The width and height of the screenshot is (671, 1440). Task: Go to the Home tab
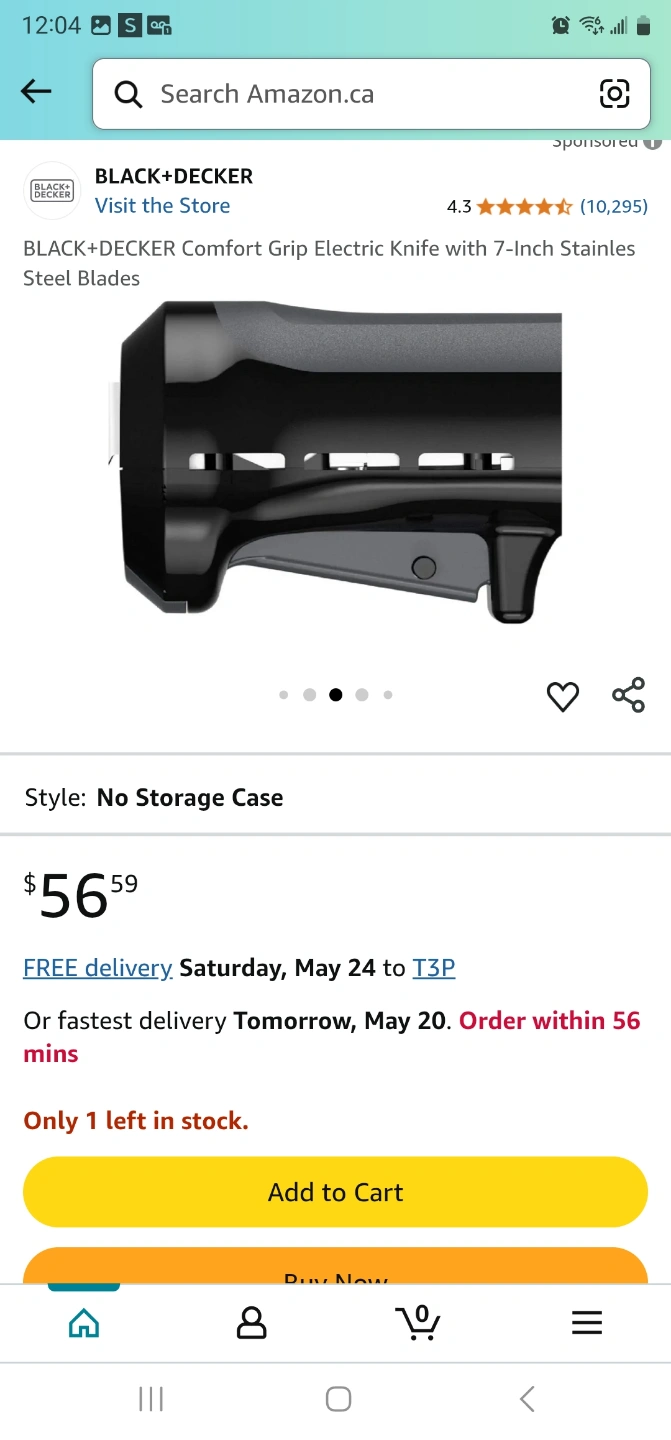[84, 1323]
